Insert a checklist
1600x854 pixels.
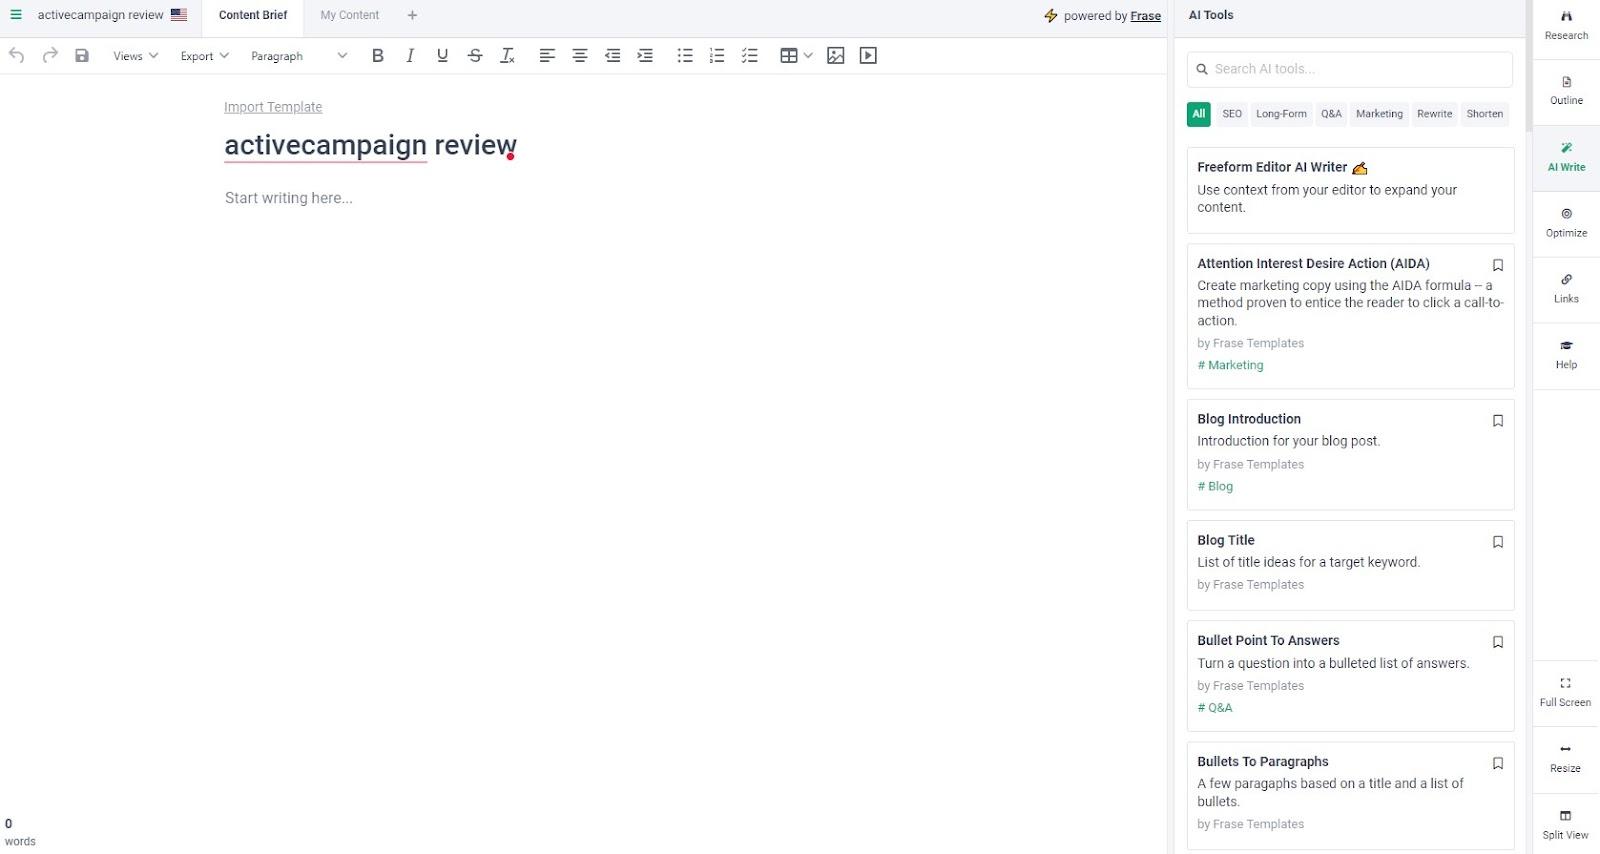pyautogui.click(x=750, y=56)
